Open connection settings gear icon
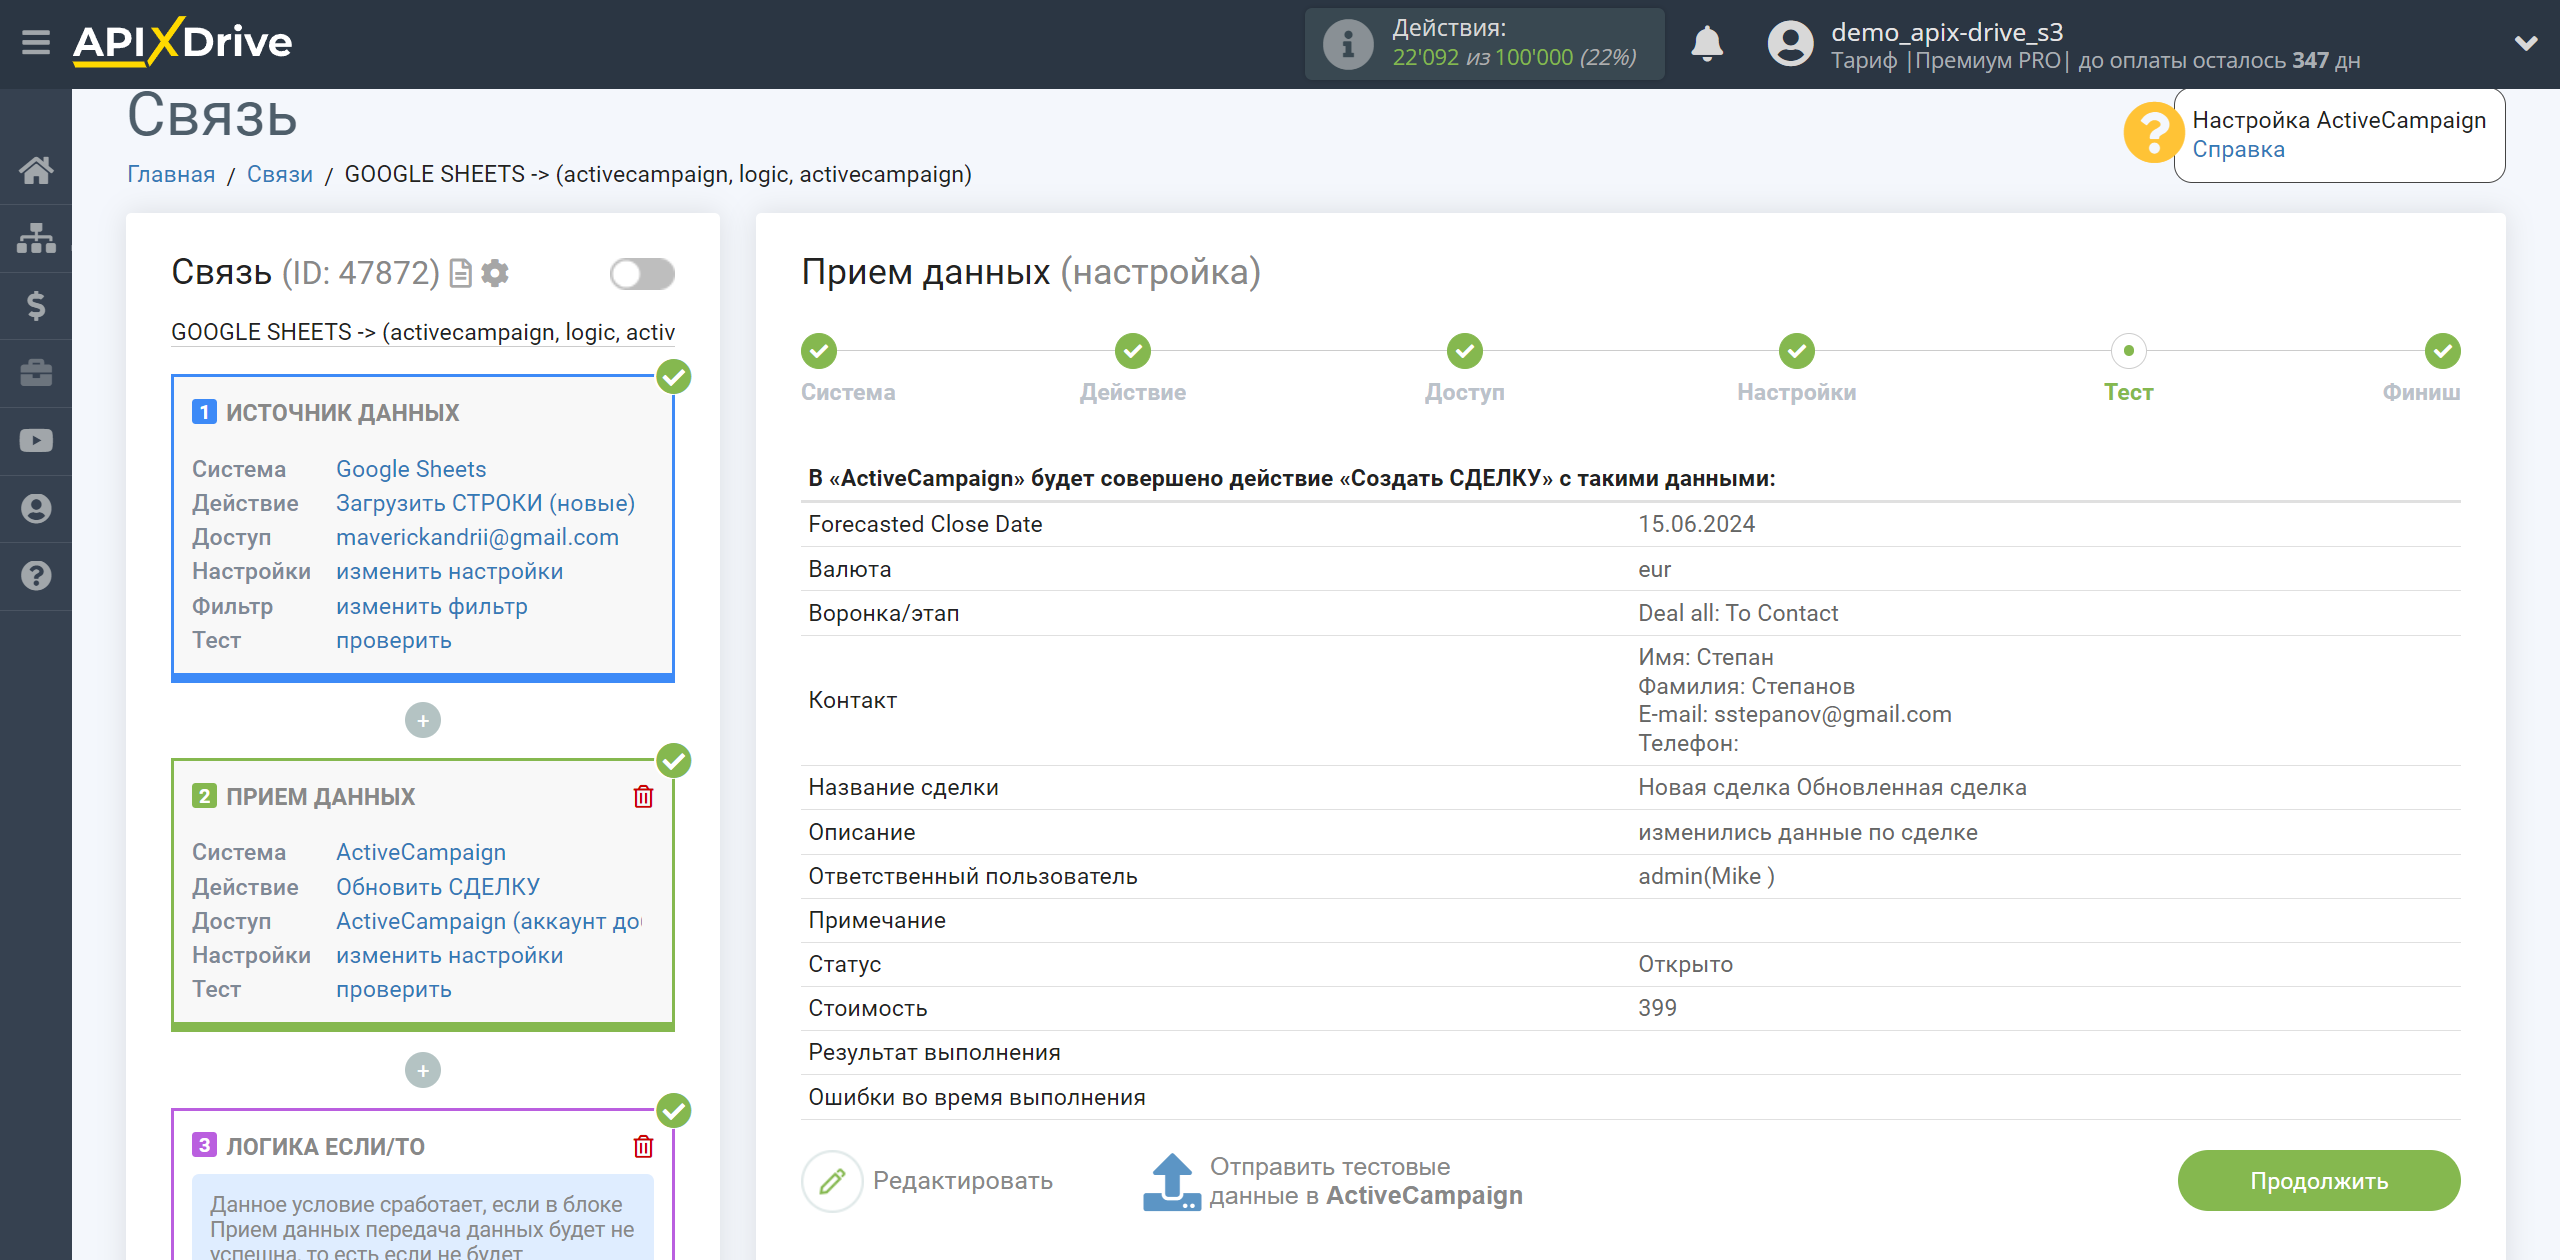The image size is (2560, 1260). [x=495, y=273]
